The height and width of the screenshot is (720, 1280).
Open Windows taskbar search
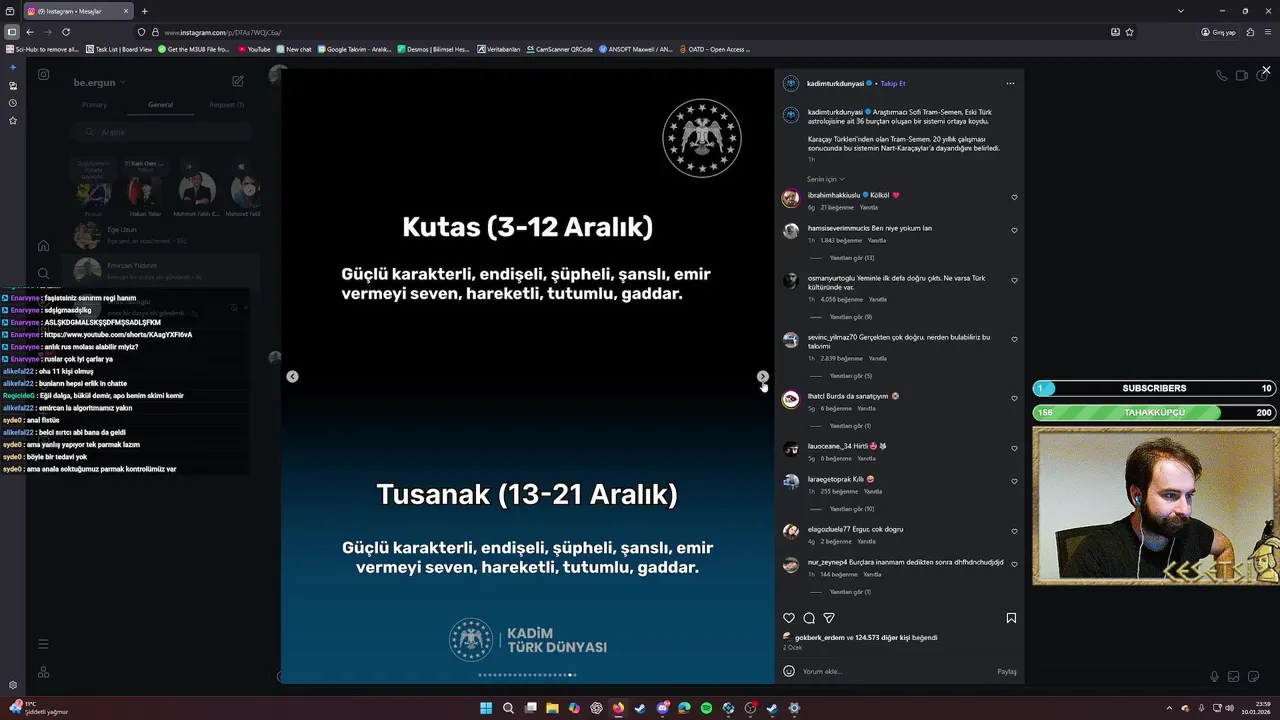(508, 708)
